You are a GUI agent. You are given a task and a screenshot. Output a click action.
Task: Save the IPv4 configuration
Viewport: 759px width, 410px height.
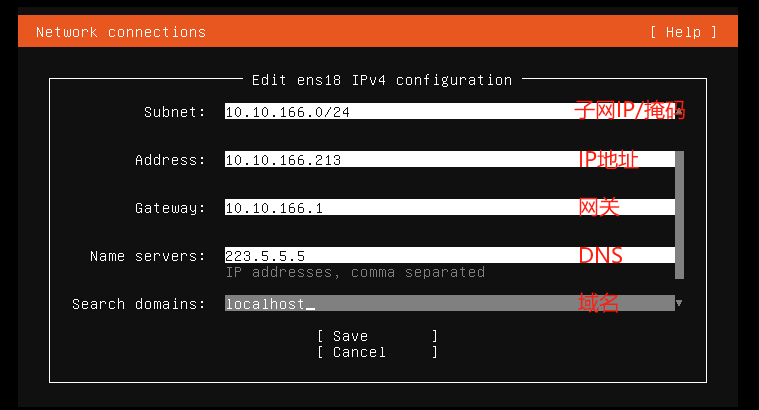[x=378, y=335]
